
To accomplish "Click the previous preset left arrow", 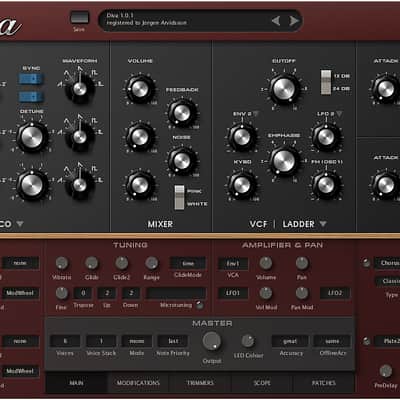I will pyautogui.click(x=276, y=21).
